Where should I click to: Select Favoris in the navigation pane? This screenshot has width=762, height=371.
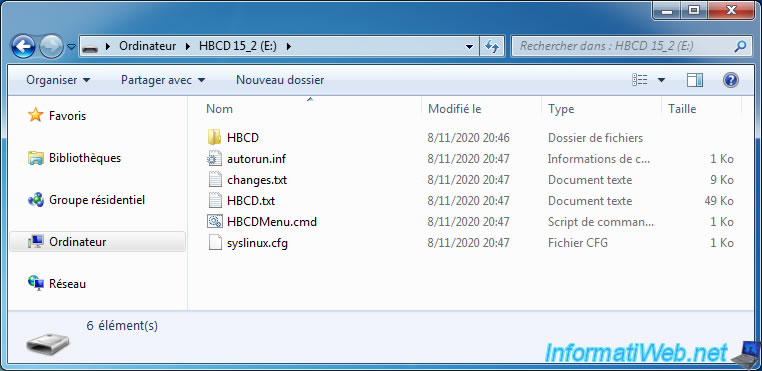pos(67,116)
